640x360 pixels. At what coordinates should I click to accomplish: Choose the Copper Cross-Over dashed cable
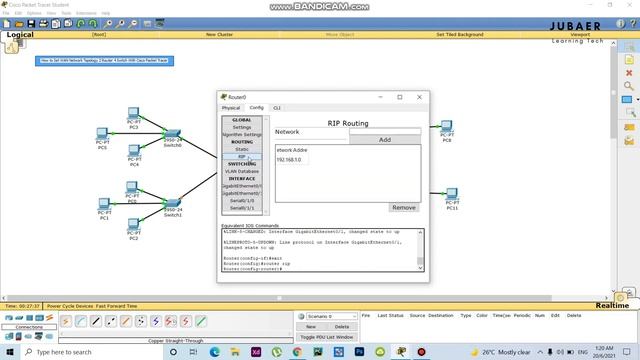pyautogui.click(x=111, y=321)
